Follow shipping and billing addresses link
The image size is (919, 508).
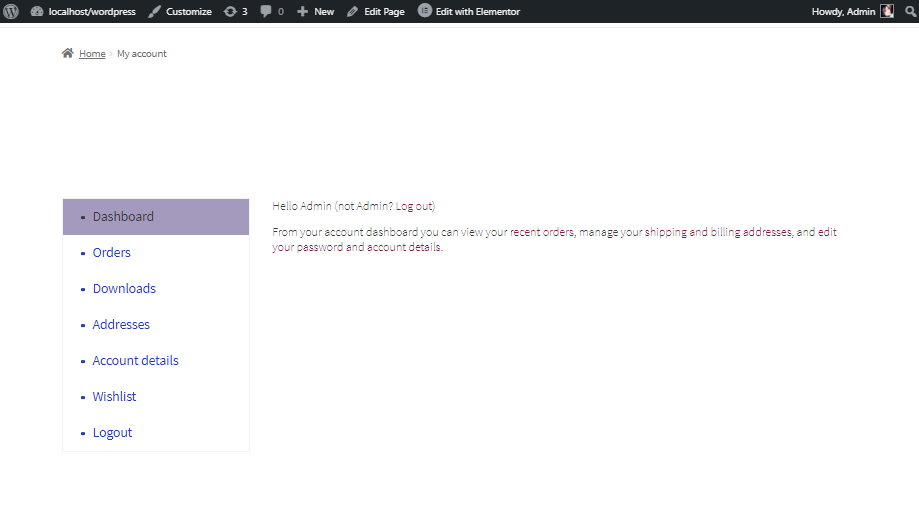718,232
